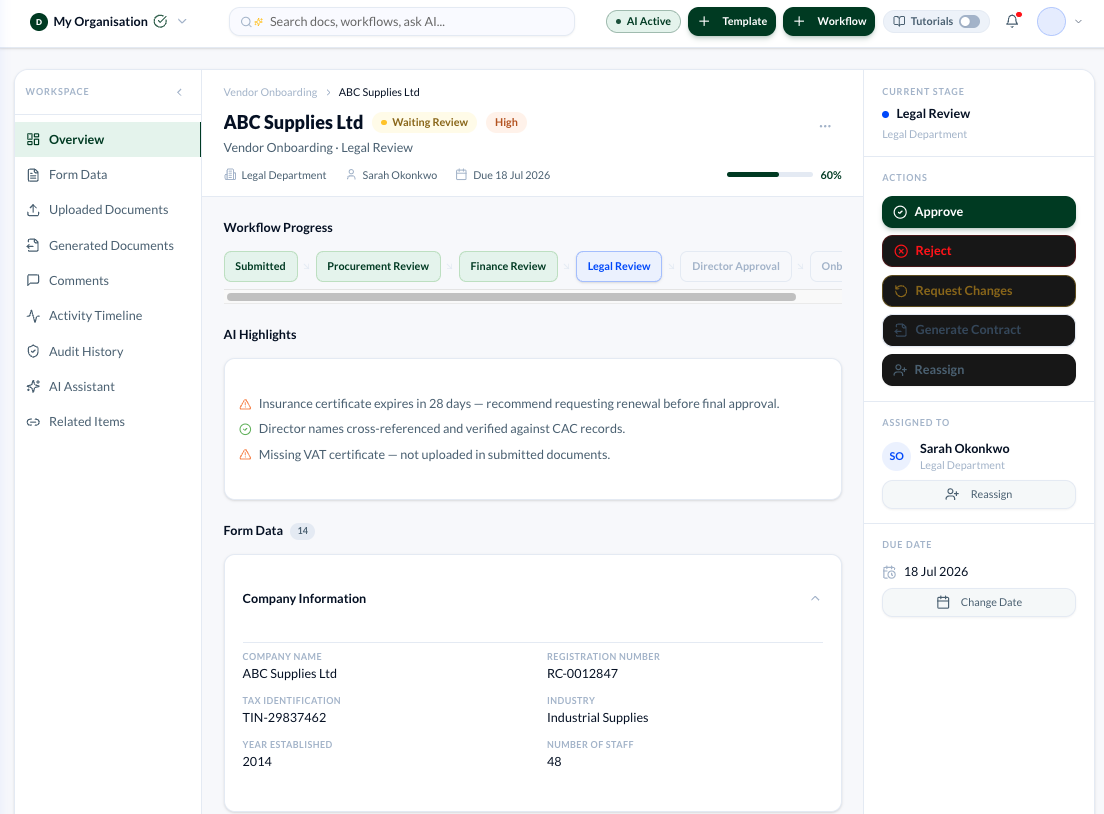Select the Legal Review stage chip

(x=619, y=266)
